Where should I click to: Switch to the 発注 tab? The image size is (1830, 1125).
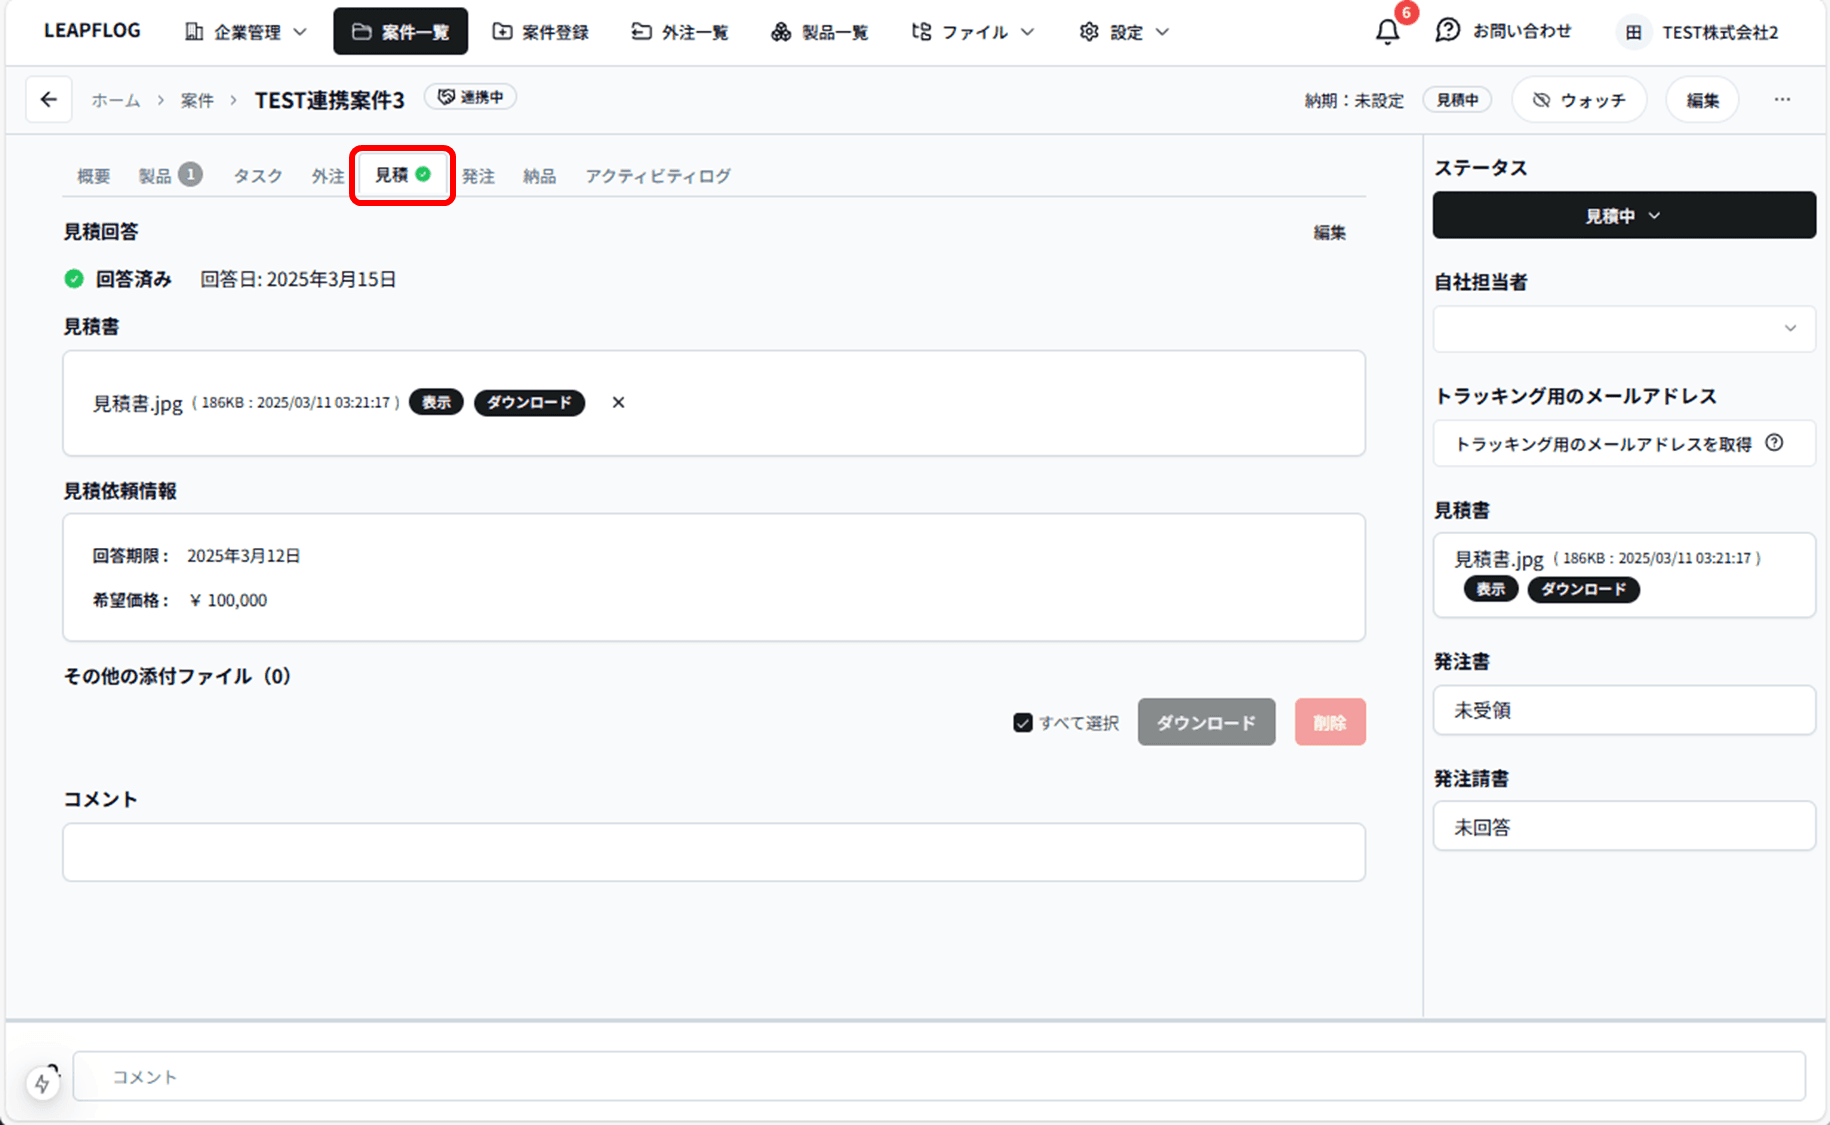pyautogui.click(x=478, y=176)
